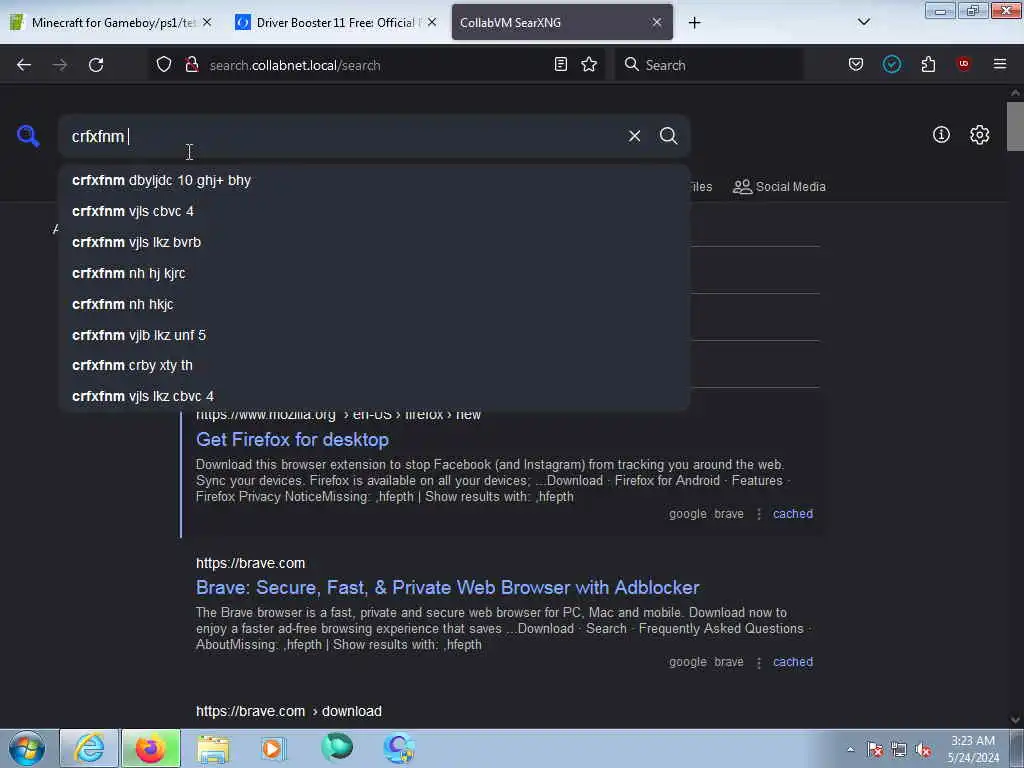Screen dimensions: 1024x768
Task: Open 'Get Firefox for desktop' result
Action: click(x=292, y=440)
